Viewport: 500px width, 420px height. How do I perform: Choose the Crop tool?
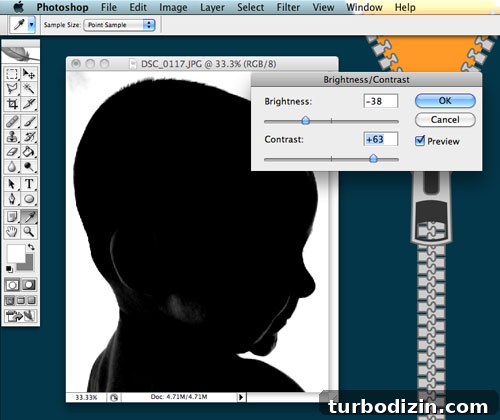pos(12,104)
